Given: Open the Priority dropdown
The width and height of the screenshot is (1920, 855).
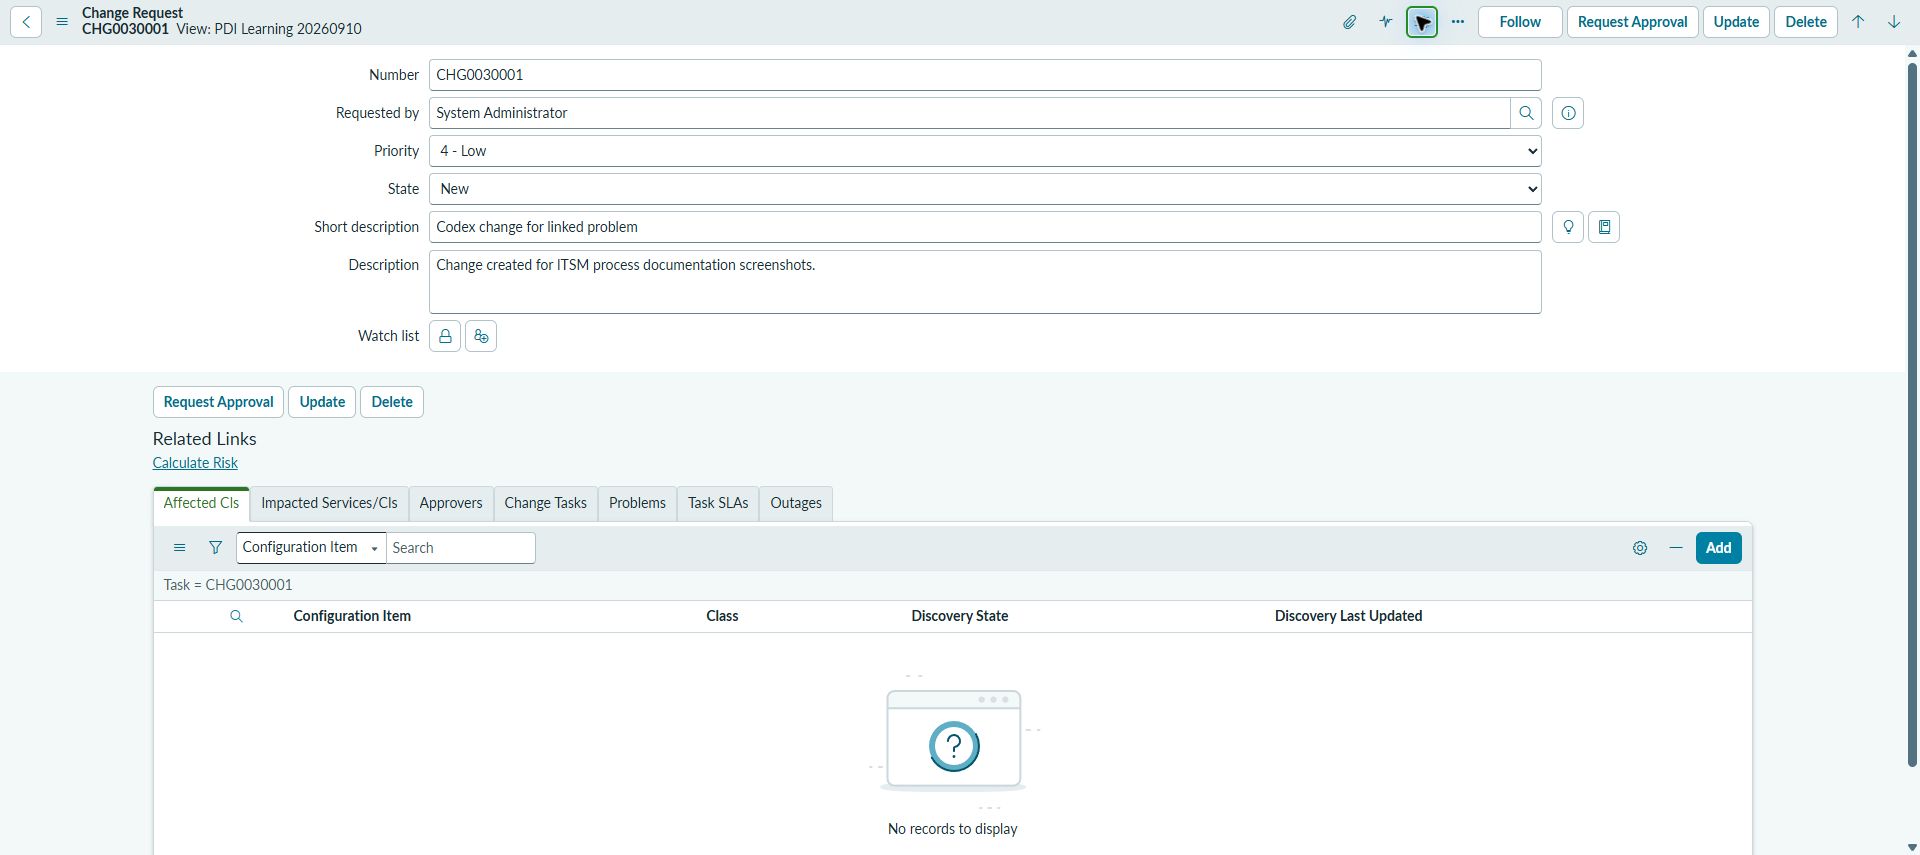Looking at the screenshot, I should 985,151.
